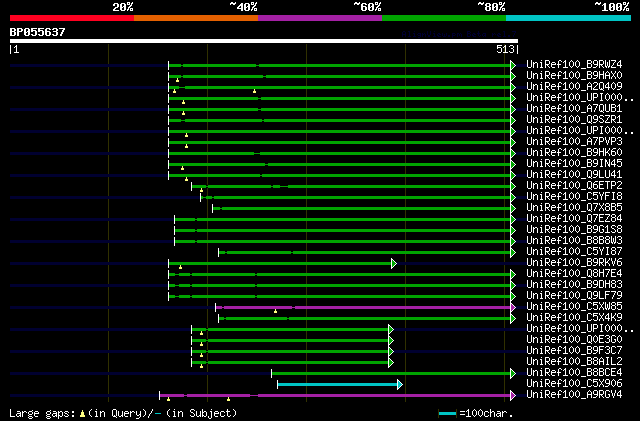Viewport: 640px width, 421px height.
Task: Select the UniRef100_C5X4K9 label
Action: [x=574, y=318]
